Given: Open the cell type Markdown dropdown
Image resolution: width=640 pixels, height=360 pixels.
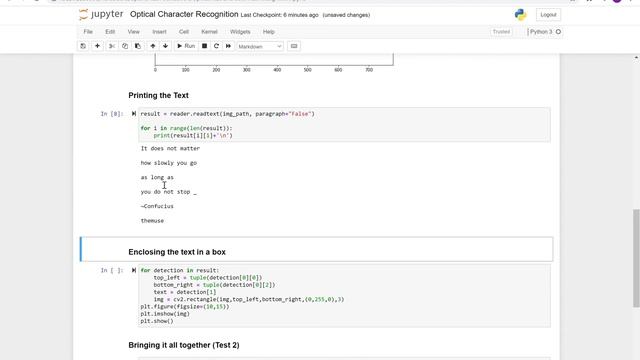Looking at the screenshot, I should [x=260, y=47].
